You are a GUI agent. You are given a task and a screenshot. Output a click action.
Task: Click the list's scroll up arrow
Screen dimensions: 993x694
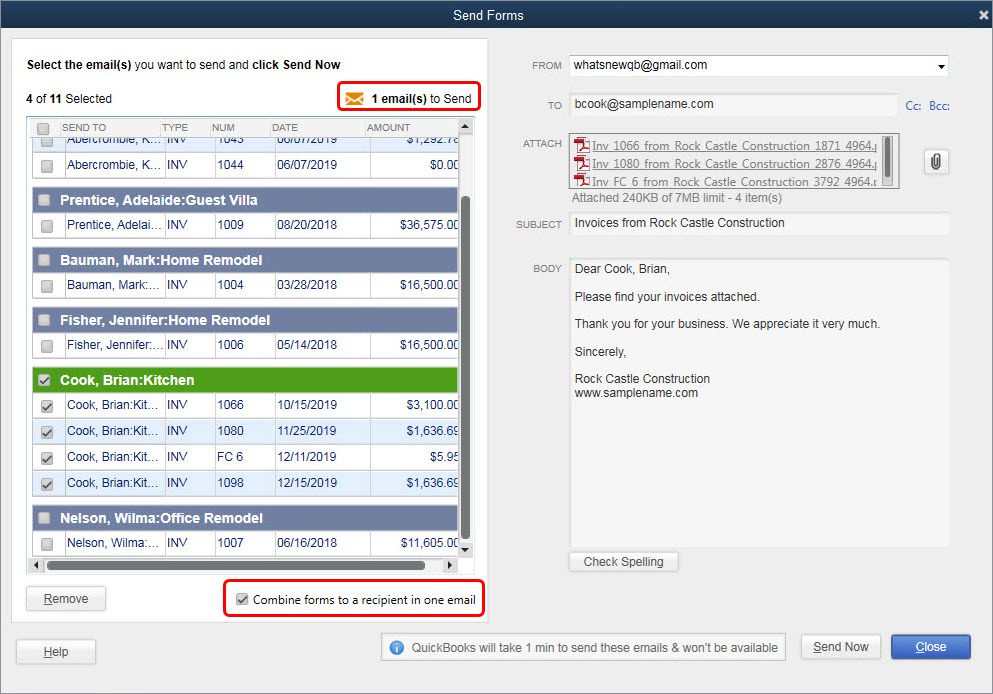point(465,128)
